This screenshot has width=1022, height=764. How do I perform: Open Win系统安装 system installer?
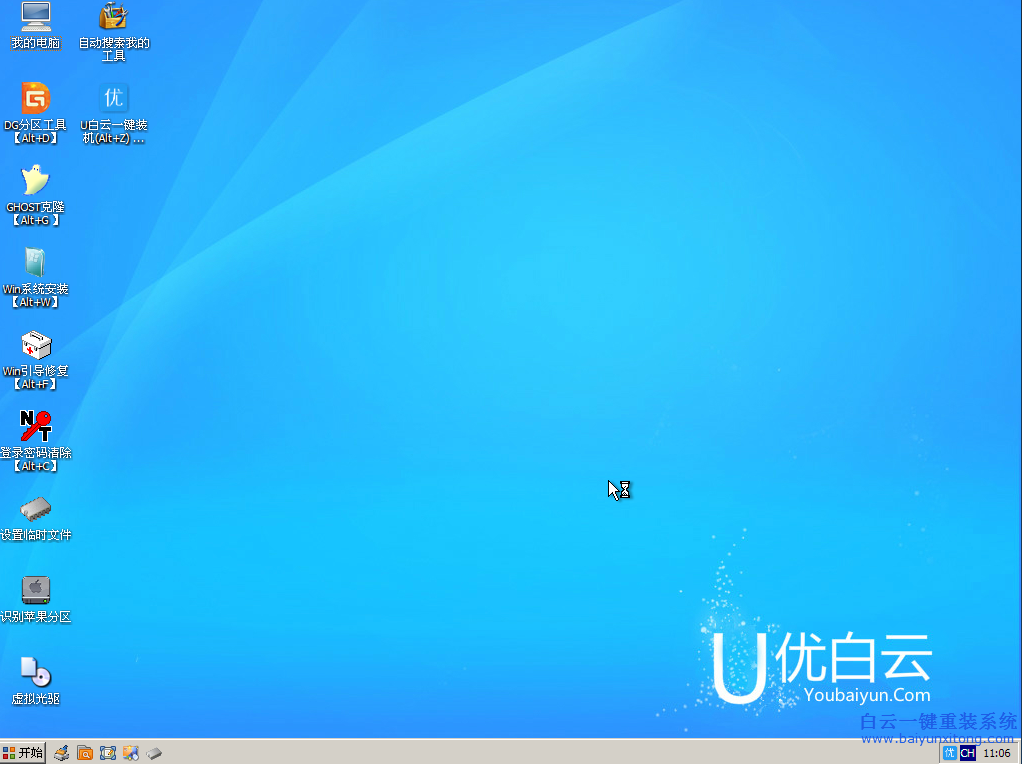pyautogui.click(x=35, y=263)
